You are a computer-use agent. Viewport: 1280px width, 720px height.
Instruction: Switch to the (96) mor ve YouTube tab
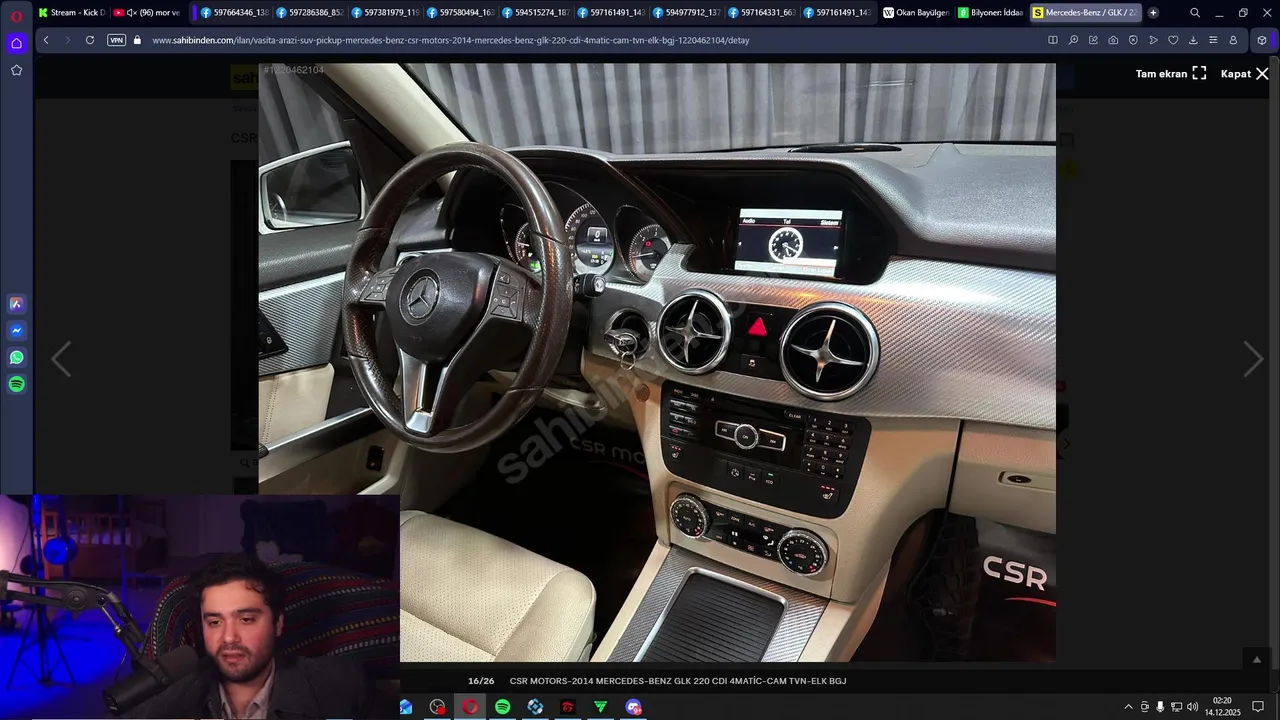[x=146, y=13]
